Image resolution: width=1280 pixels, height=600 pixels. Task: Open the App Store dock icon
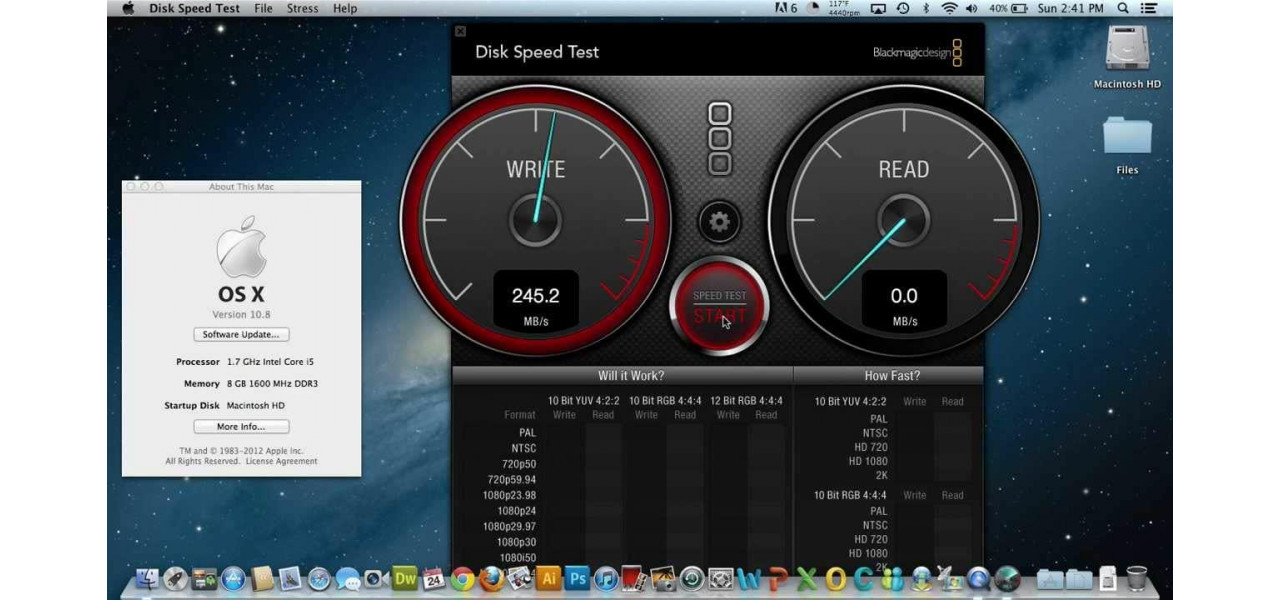(x=233, y=577)
